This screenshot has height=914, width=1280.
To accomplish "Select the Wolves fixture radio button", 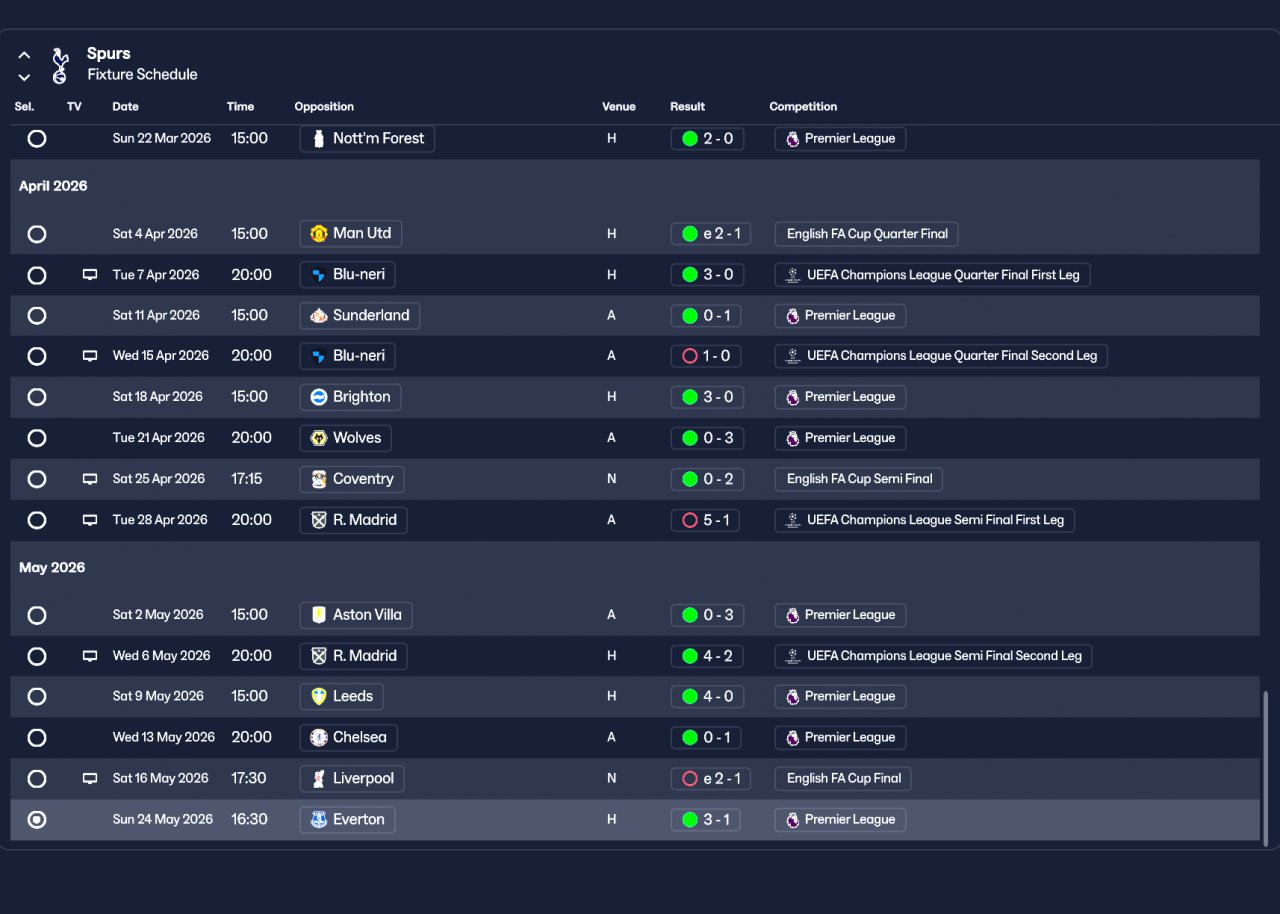I will [x=37, y=438].
